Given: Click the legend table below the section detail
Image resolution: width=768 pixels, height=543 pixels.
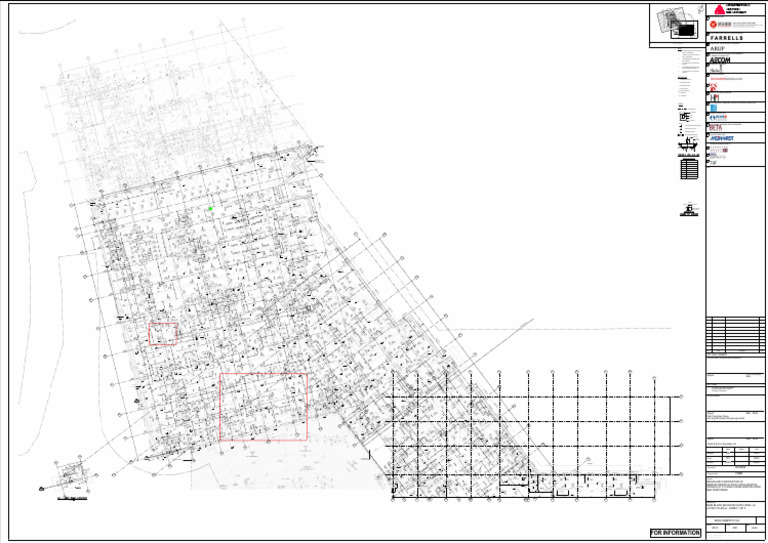Looking at the screenshot, I should point(689,168).
